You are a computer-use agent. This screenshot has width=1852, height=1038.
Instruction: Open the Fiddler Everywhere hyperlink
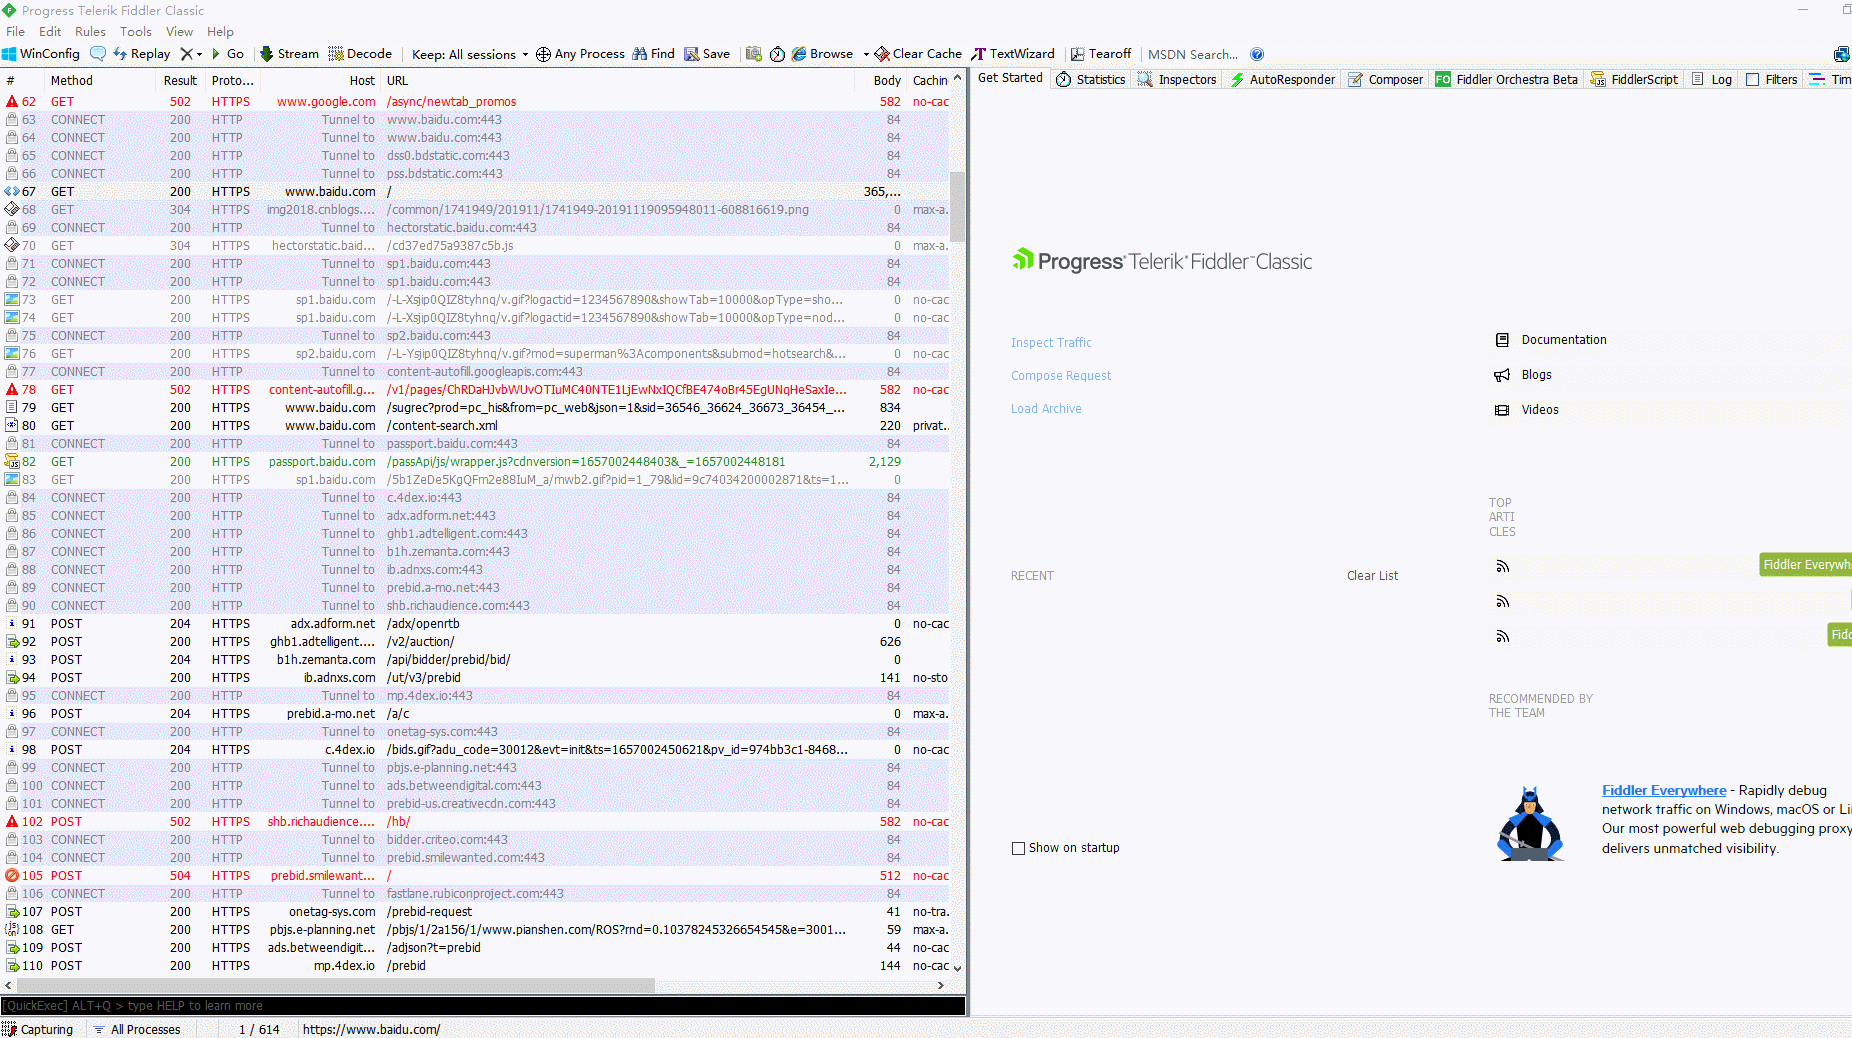pos(1664,790)
